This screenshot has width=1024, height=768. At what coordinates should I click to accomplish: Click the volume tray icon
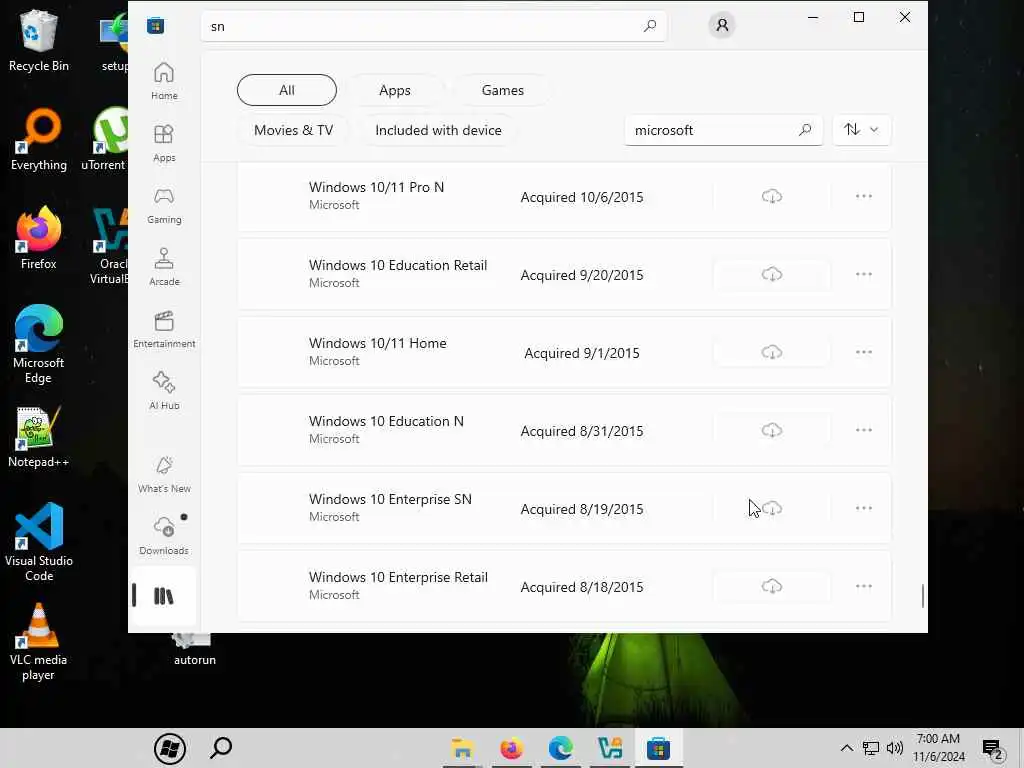[895, 748]
